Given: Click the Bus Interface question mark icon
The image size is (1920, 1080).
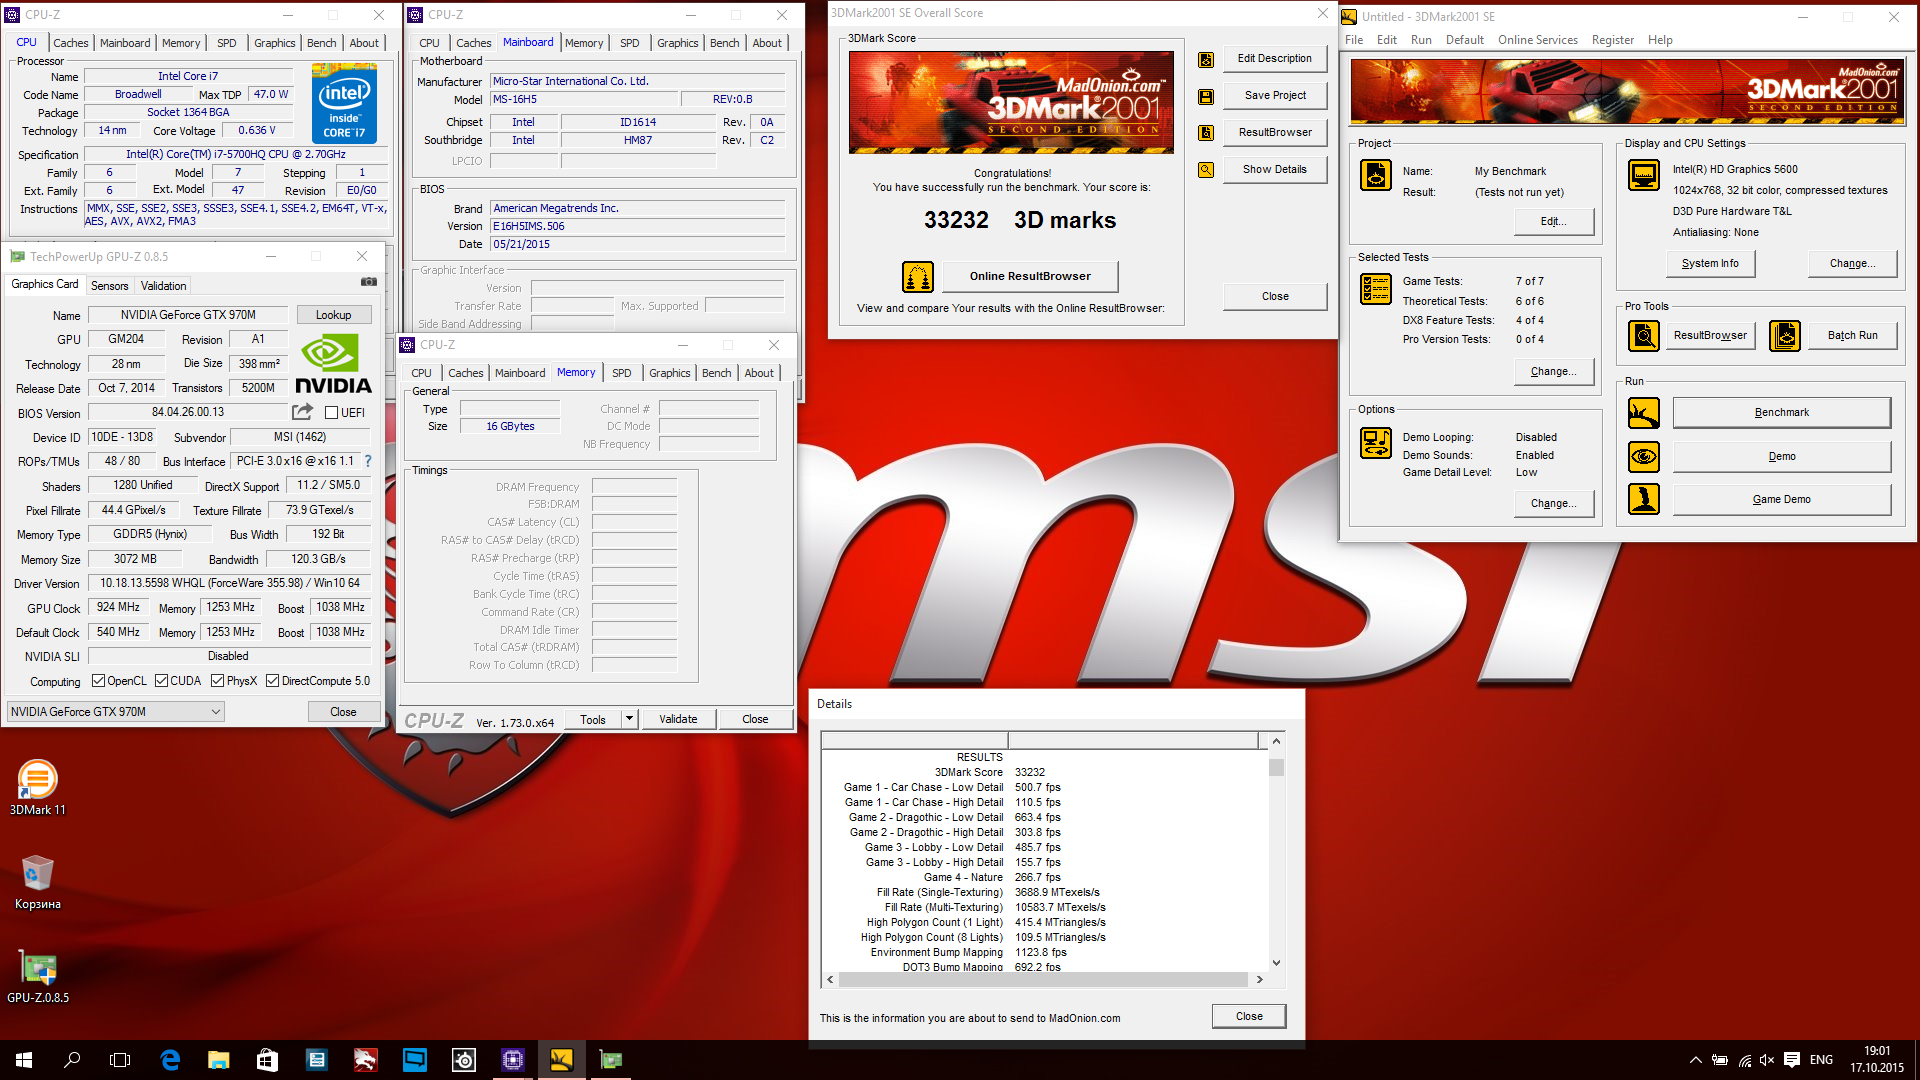Looking at the screenshot, I should click(368, 461).
